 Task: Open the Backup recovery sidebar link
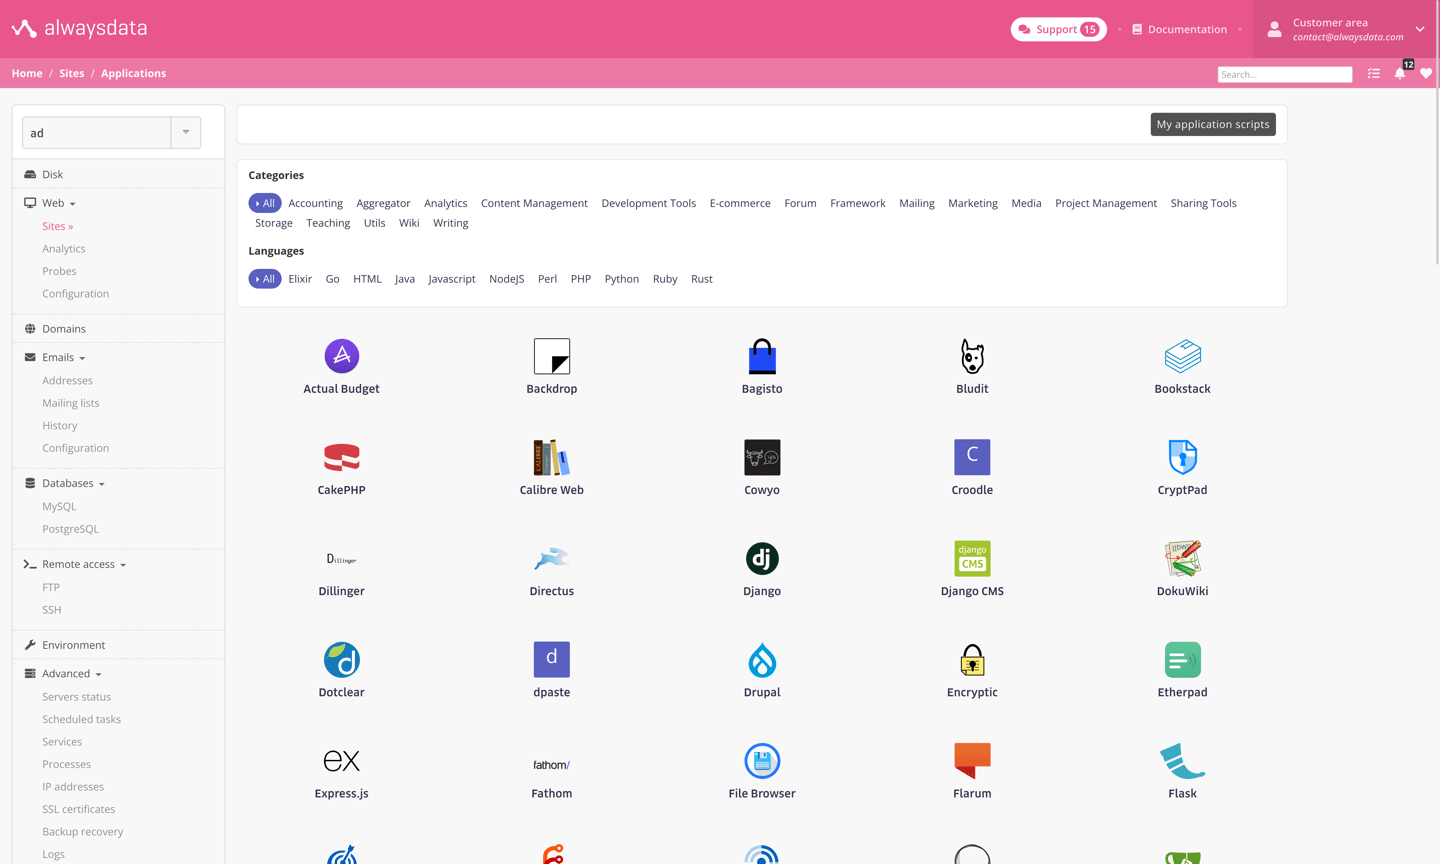pyautogui.click(x=82, y=832)
